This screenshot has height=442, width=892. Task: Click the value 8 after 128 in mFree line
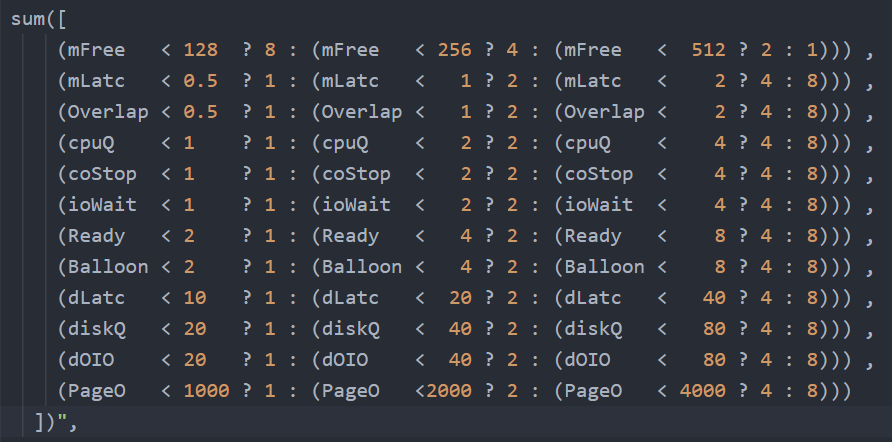tap(270, 50)
